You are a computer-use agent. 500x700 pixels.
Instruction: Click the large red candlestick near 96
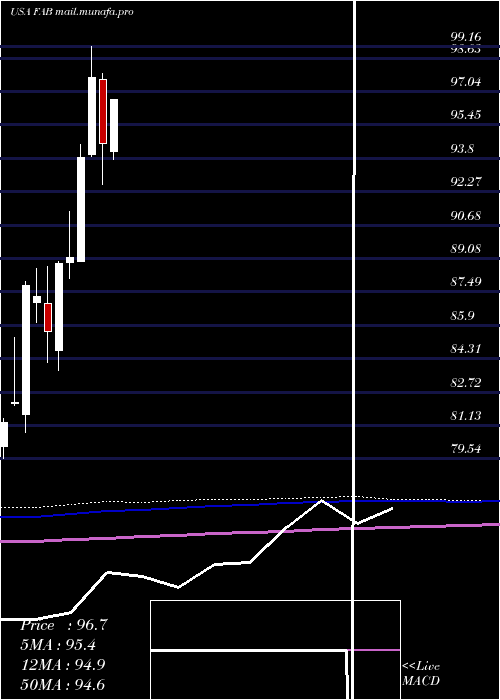coord(103,112)
